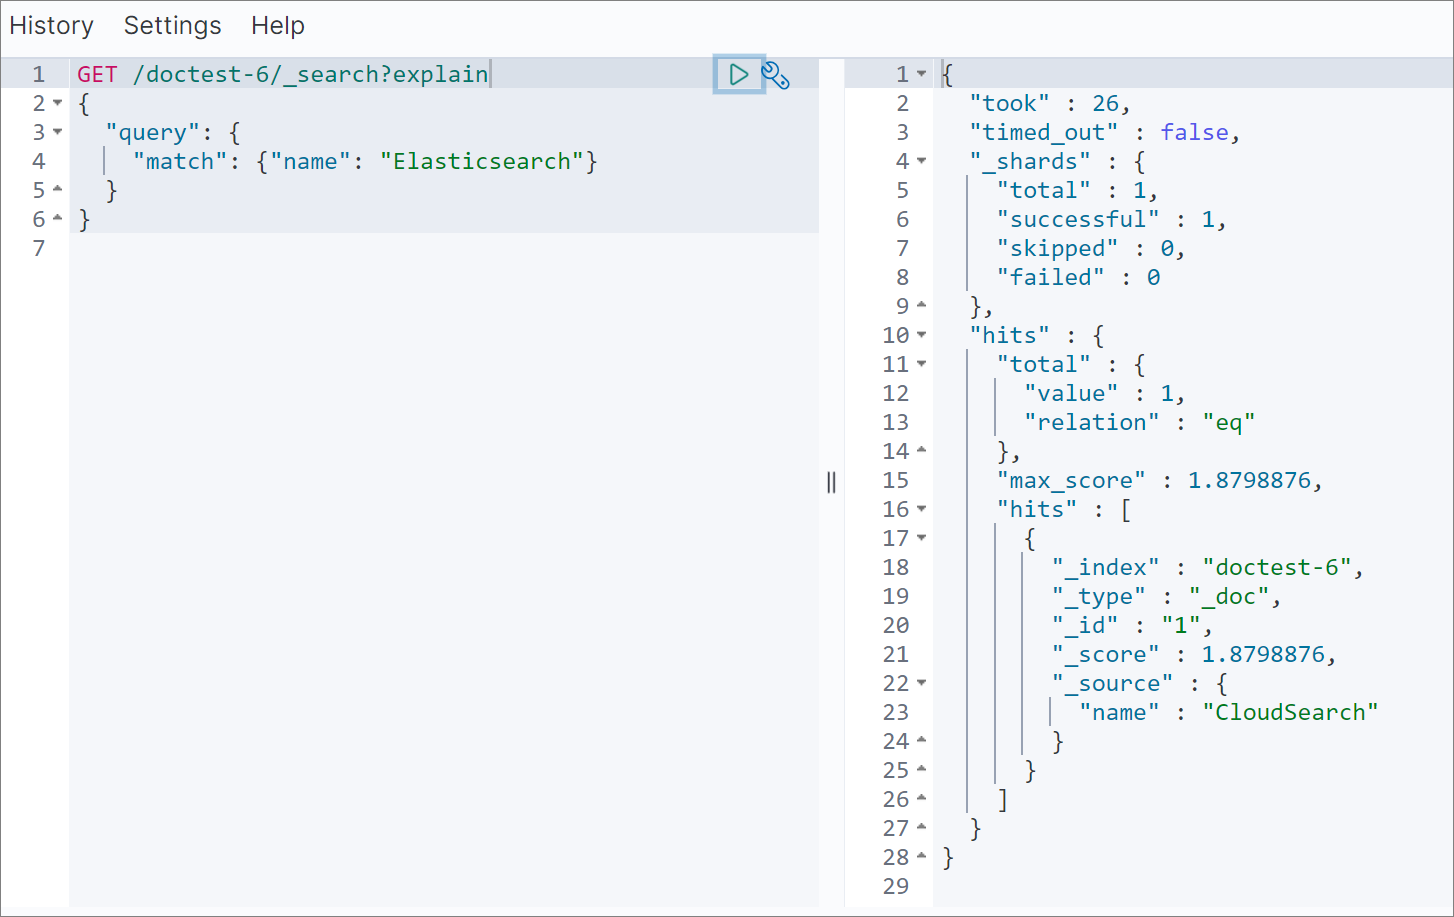Click the "_id" : "1" line
This screenshot has height=917, width=1454.
tap(1132, 625)
